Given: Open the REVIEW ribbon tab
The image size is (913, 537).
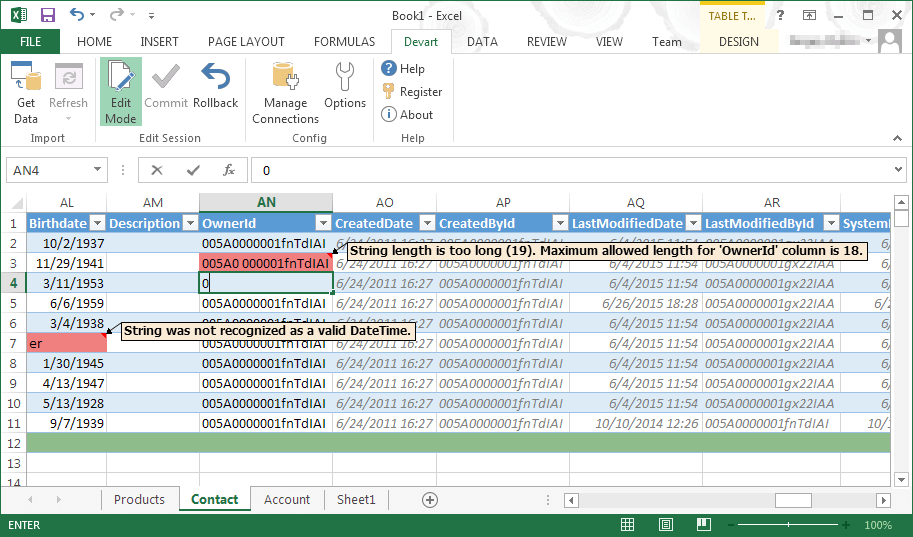Looking at the screenshot, I should pos(546,41).
